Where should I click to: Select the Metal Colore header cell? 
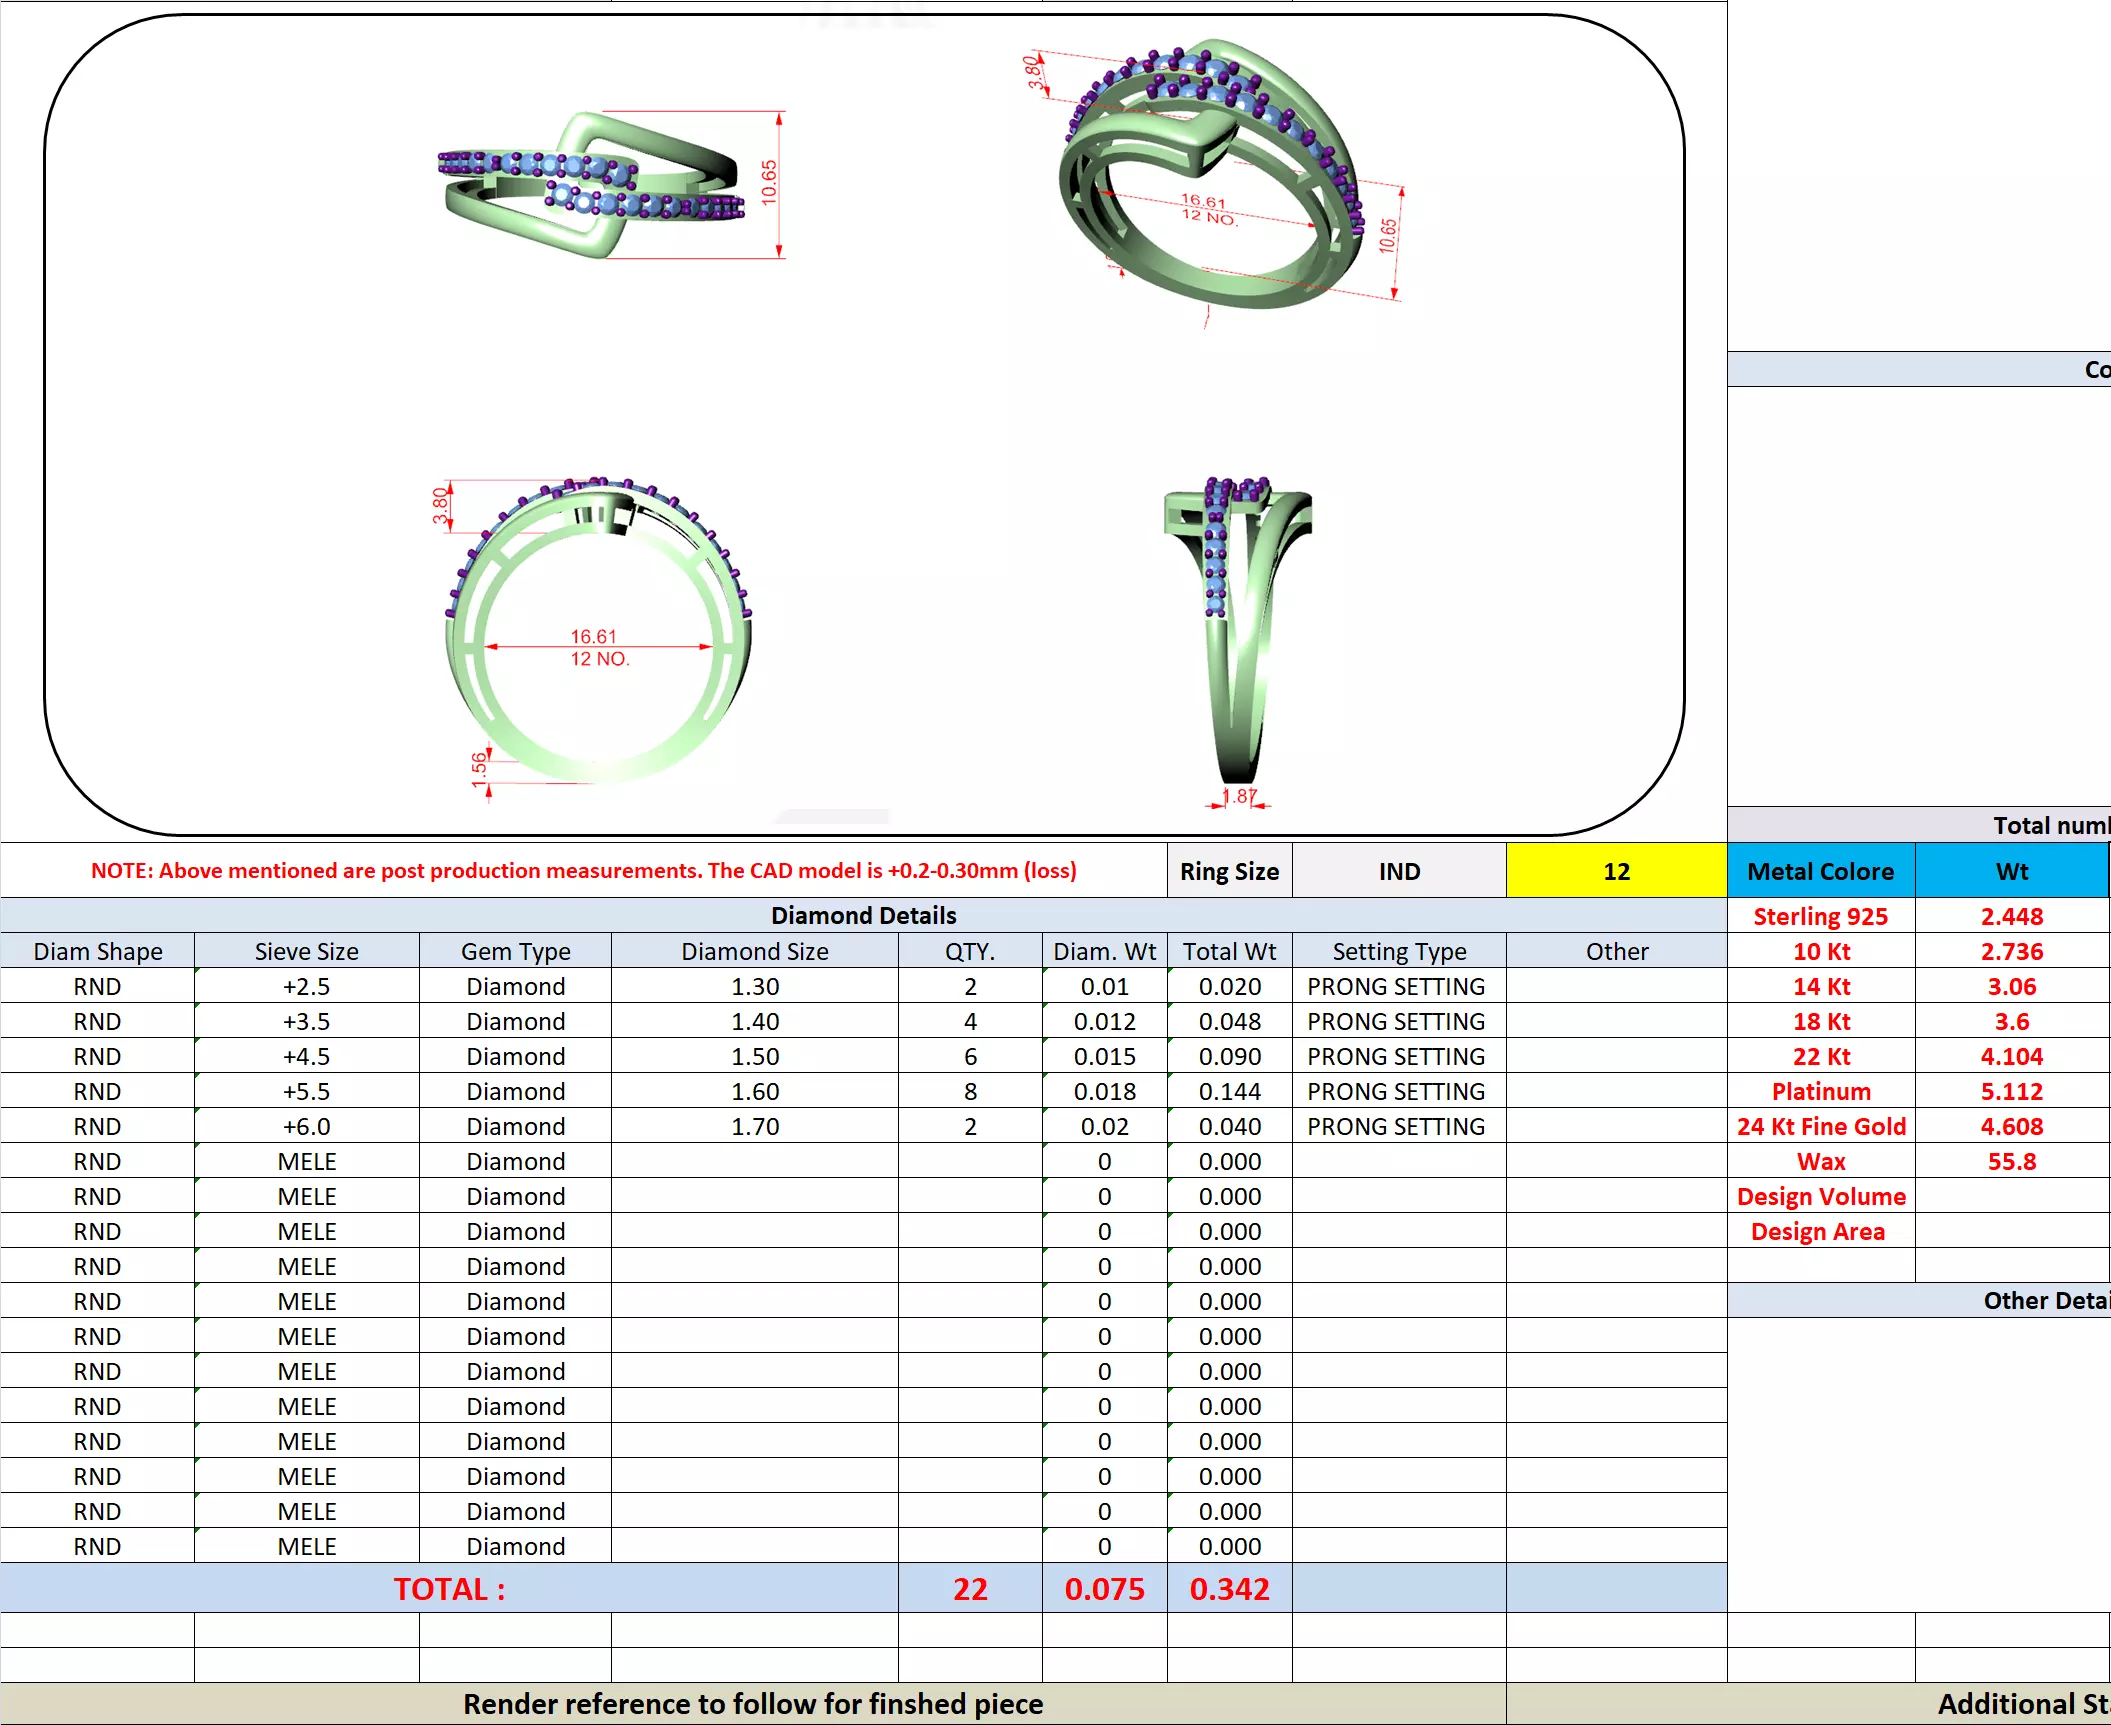pyautogui.click(x=1819, y=872)
